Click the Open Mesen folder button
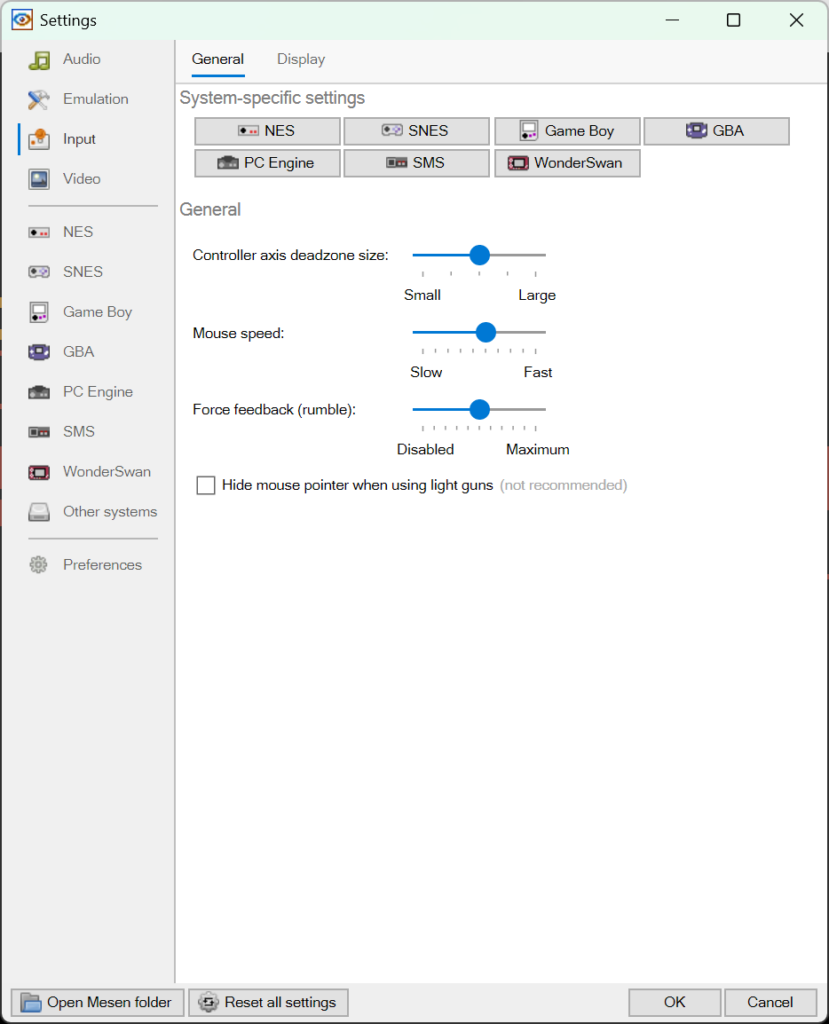The width and height of the screenshot is (829, 1024). click(x=98, y=1002)
